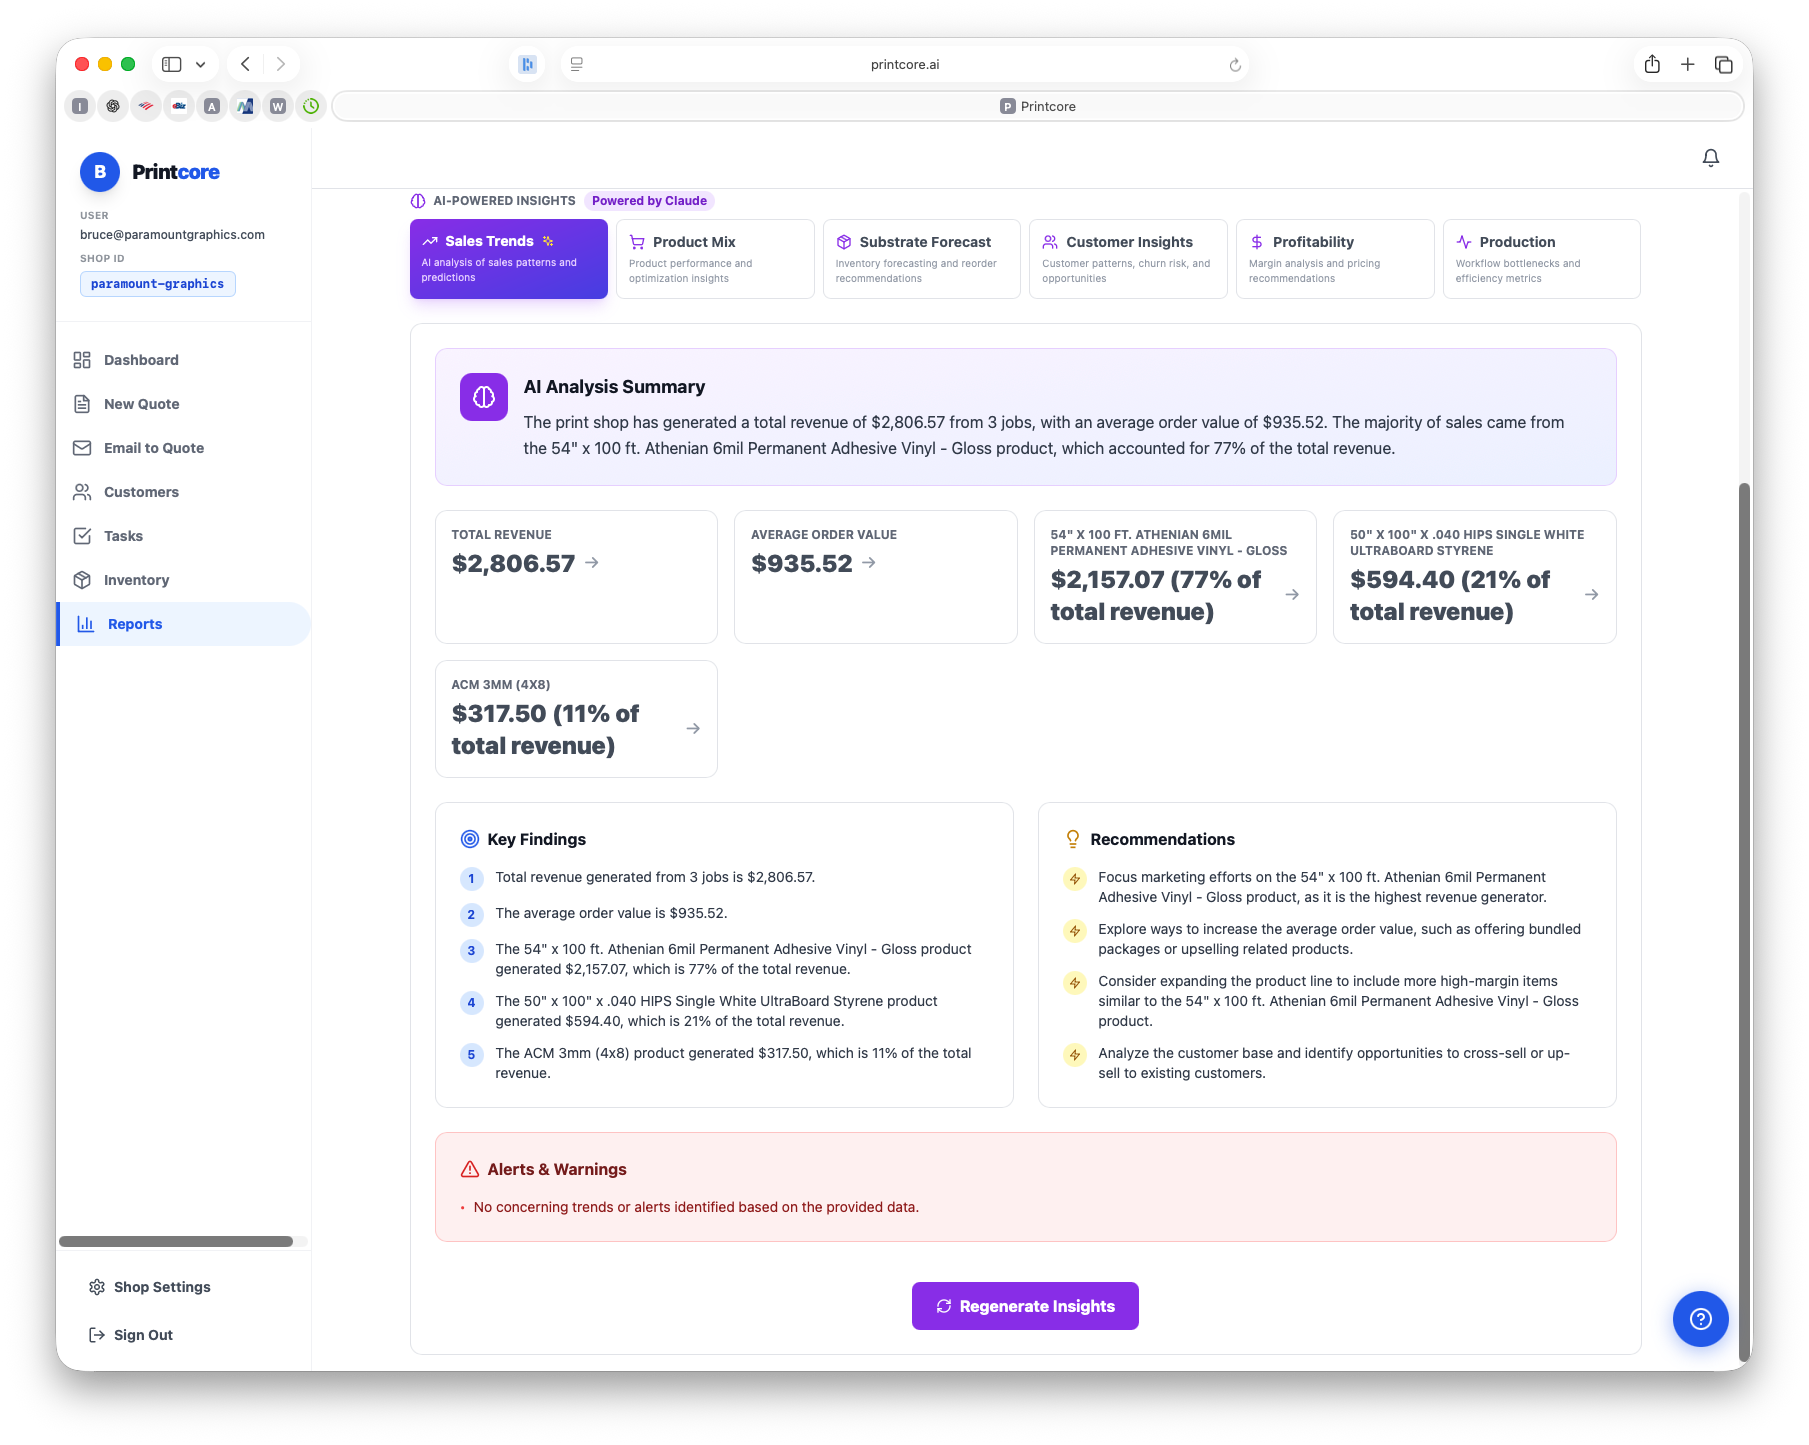
Task: Reload the printcore.ai page in Safari
Action: pos(1234,63)
